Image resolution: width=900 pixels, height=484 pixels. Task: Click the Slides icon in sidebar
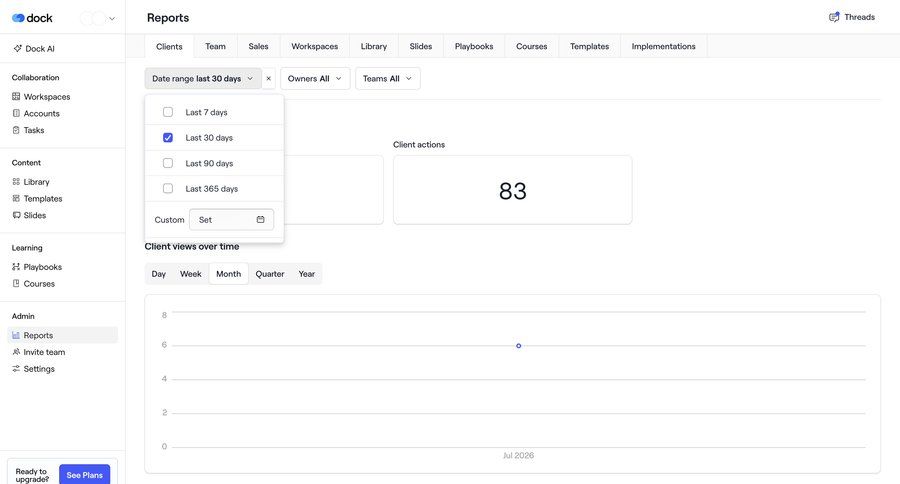[16, 215]
